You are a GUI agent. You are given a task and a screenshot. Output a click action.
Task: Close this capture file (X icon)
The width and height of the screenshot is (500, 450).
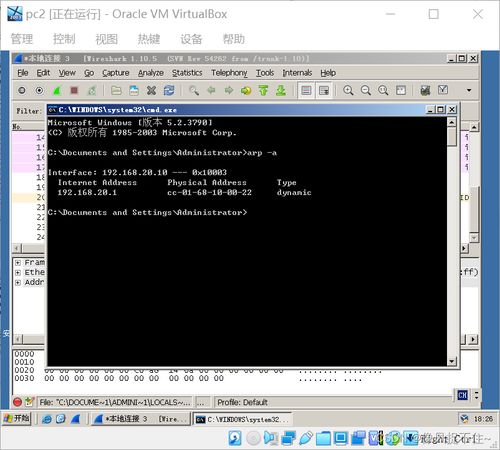151,90
